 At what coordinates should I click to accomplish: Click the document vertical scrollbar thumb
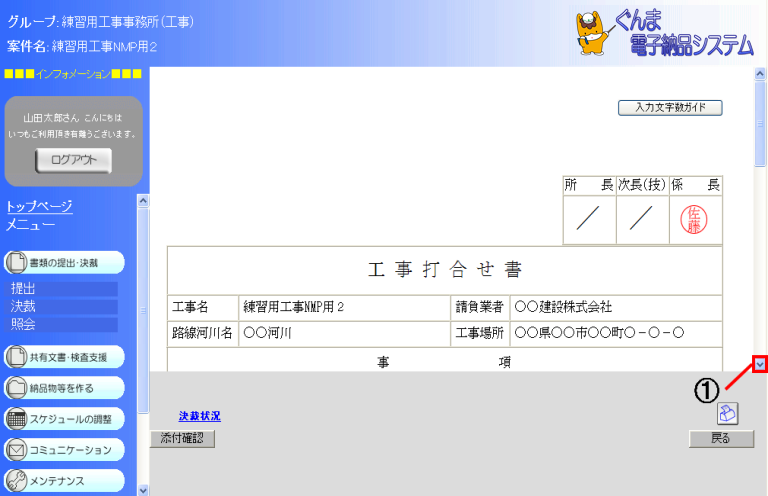pos(760,124)
